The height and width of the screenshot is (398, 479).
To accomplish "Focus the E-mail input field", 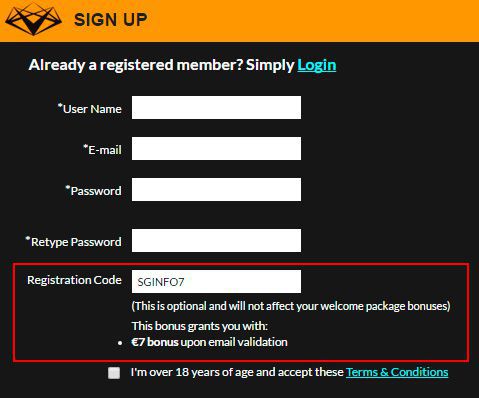I will (x=216, y=148).
